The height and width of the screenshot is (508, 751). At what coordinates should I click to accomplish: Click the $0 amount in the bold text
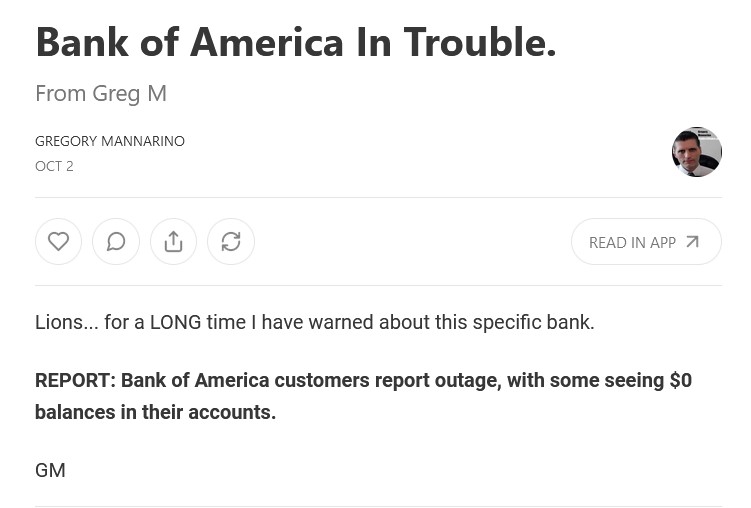click(x=681, y=380)
